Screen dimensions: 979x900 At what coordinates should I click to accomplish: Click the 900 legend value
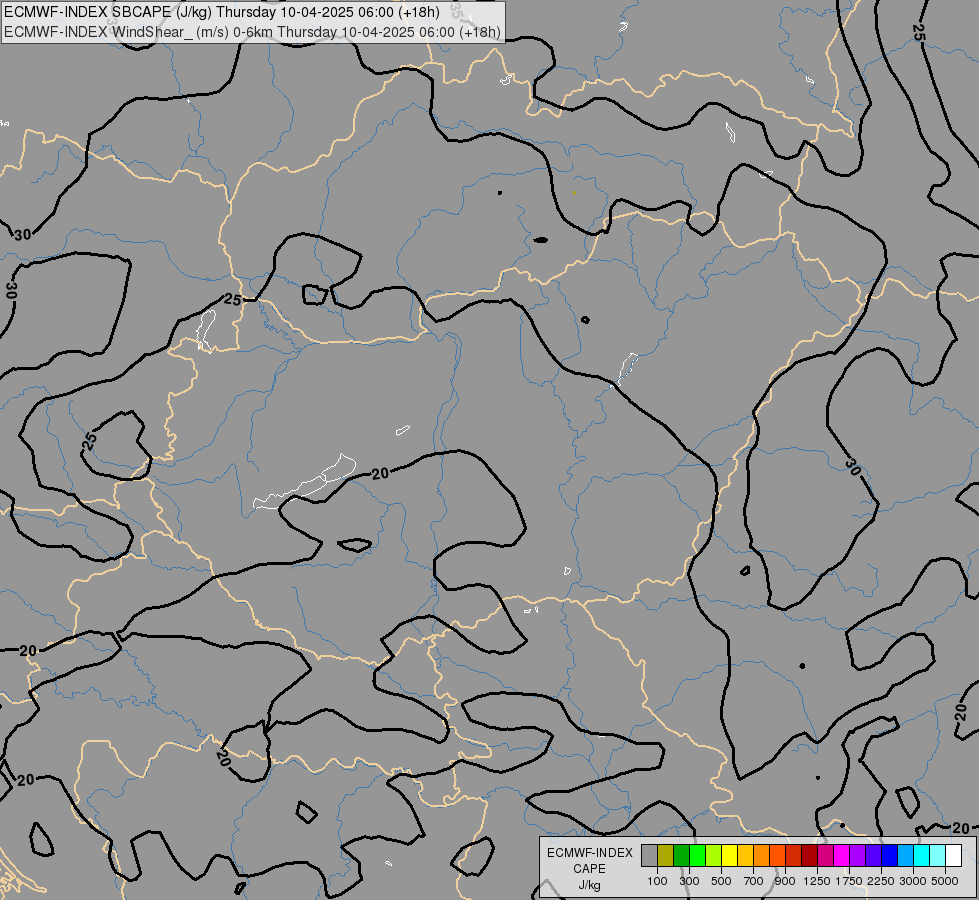785,881
